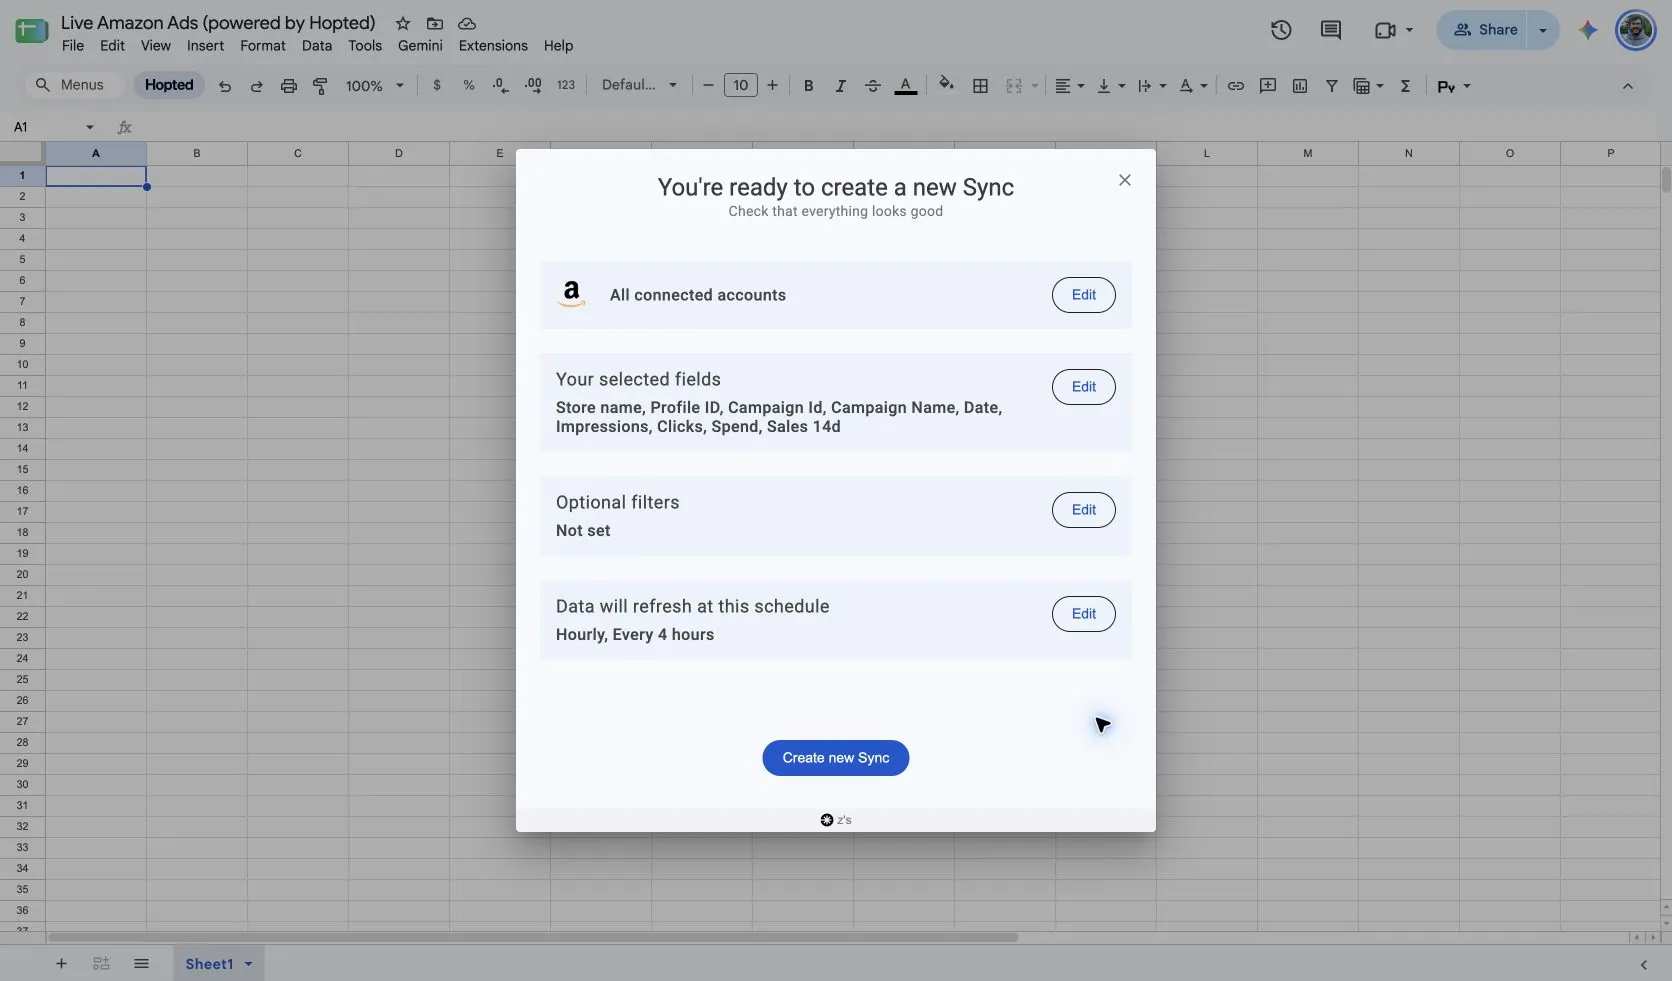The height and width of the screenshot is (981, 1672).
Task: Click the Redo icon in toolbar
Action: (256, 86)
